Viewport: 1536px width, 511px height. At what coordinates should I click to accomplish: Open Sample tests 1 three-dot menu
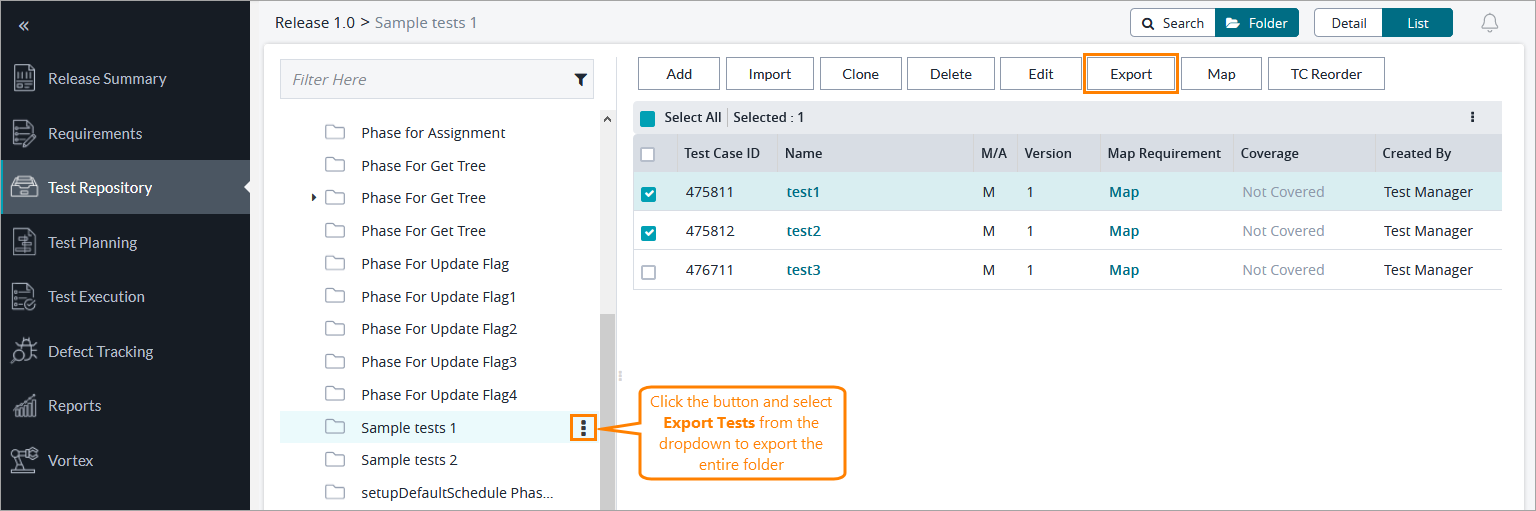coord(583,428)
